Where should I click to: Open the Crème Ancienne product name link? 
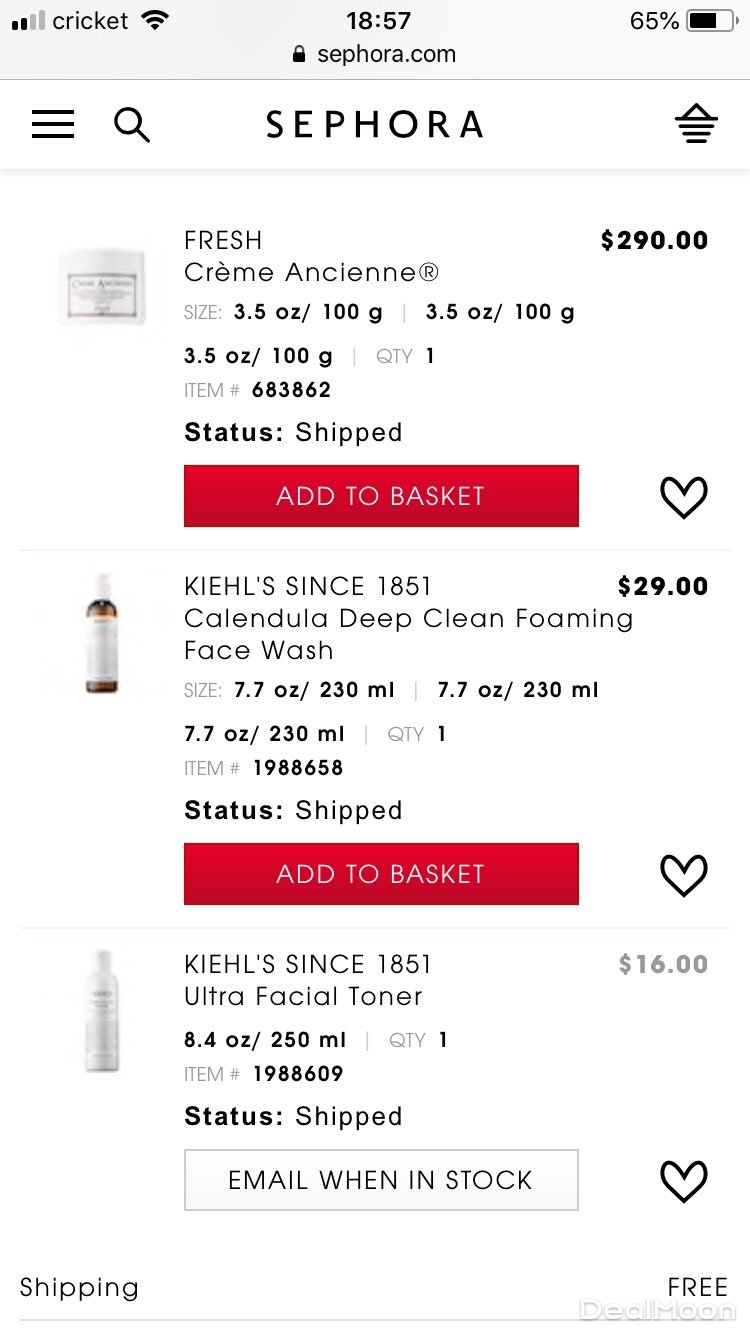click(x=311, y=272)
